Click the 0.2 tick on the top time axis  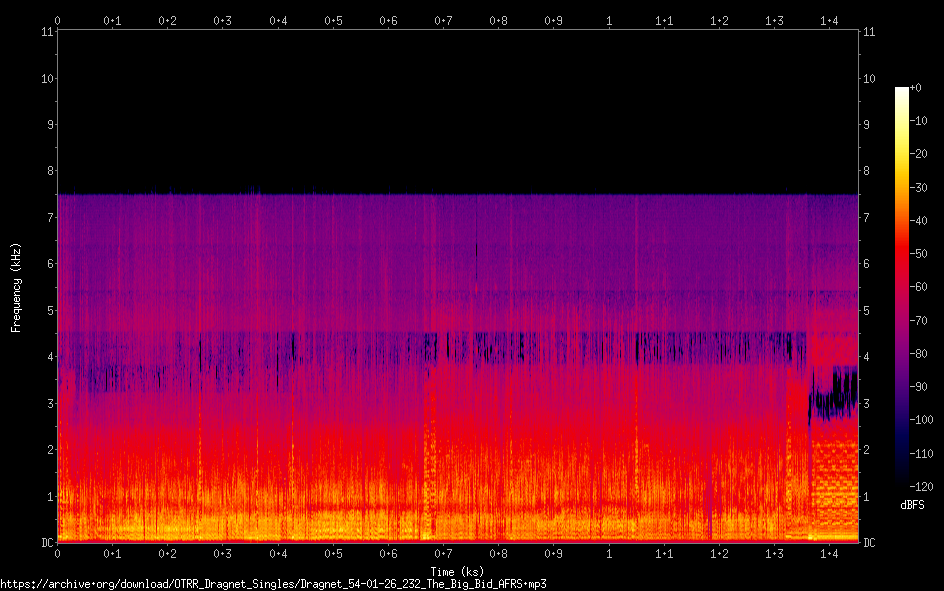point(167,20)
